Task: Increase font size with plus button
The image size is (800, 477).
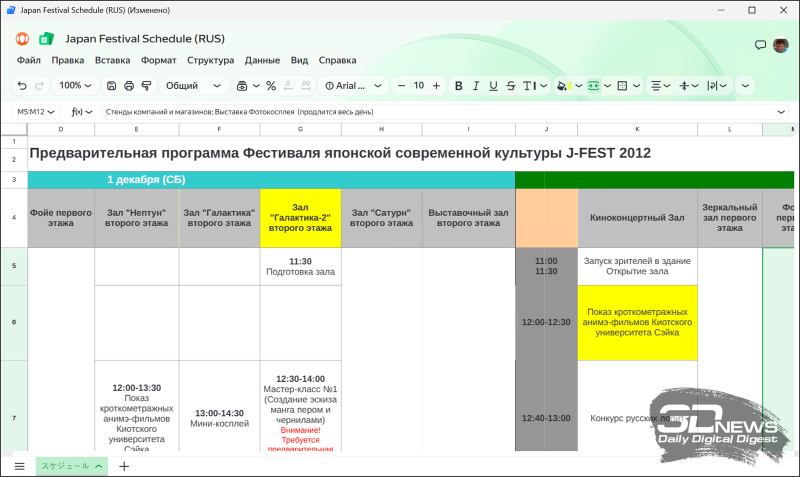Action: (x=436, y=86)
